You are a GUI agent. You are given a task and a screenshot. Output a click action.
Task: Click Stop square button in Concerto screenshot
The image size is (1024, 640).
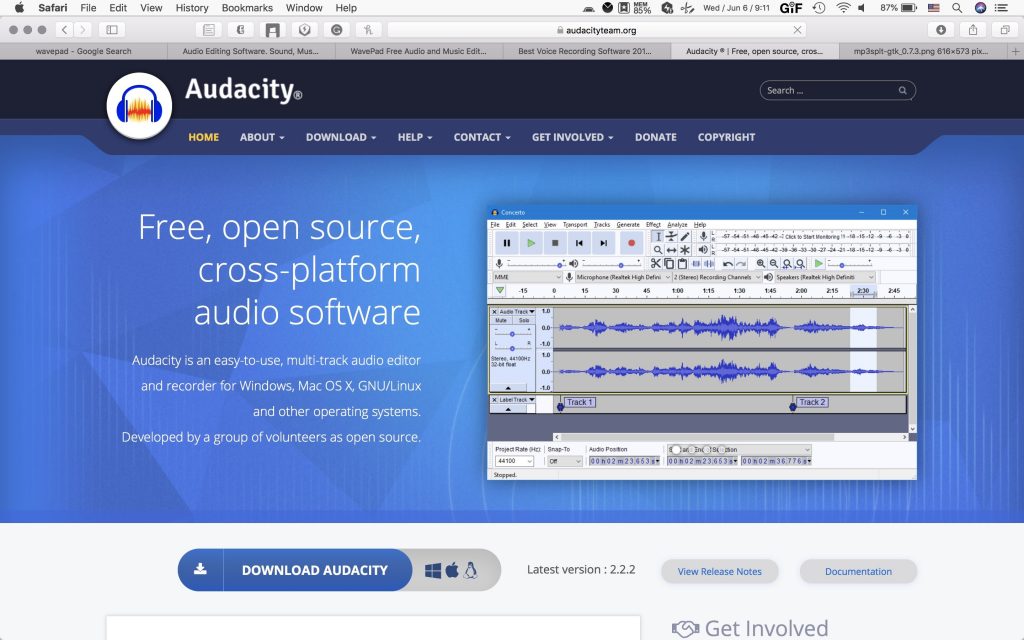click(x=555, y=243)
